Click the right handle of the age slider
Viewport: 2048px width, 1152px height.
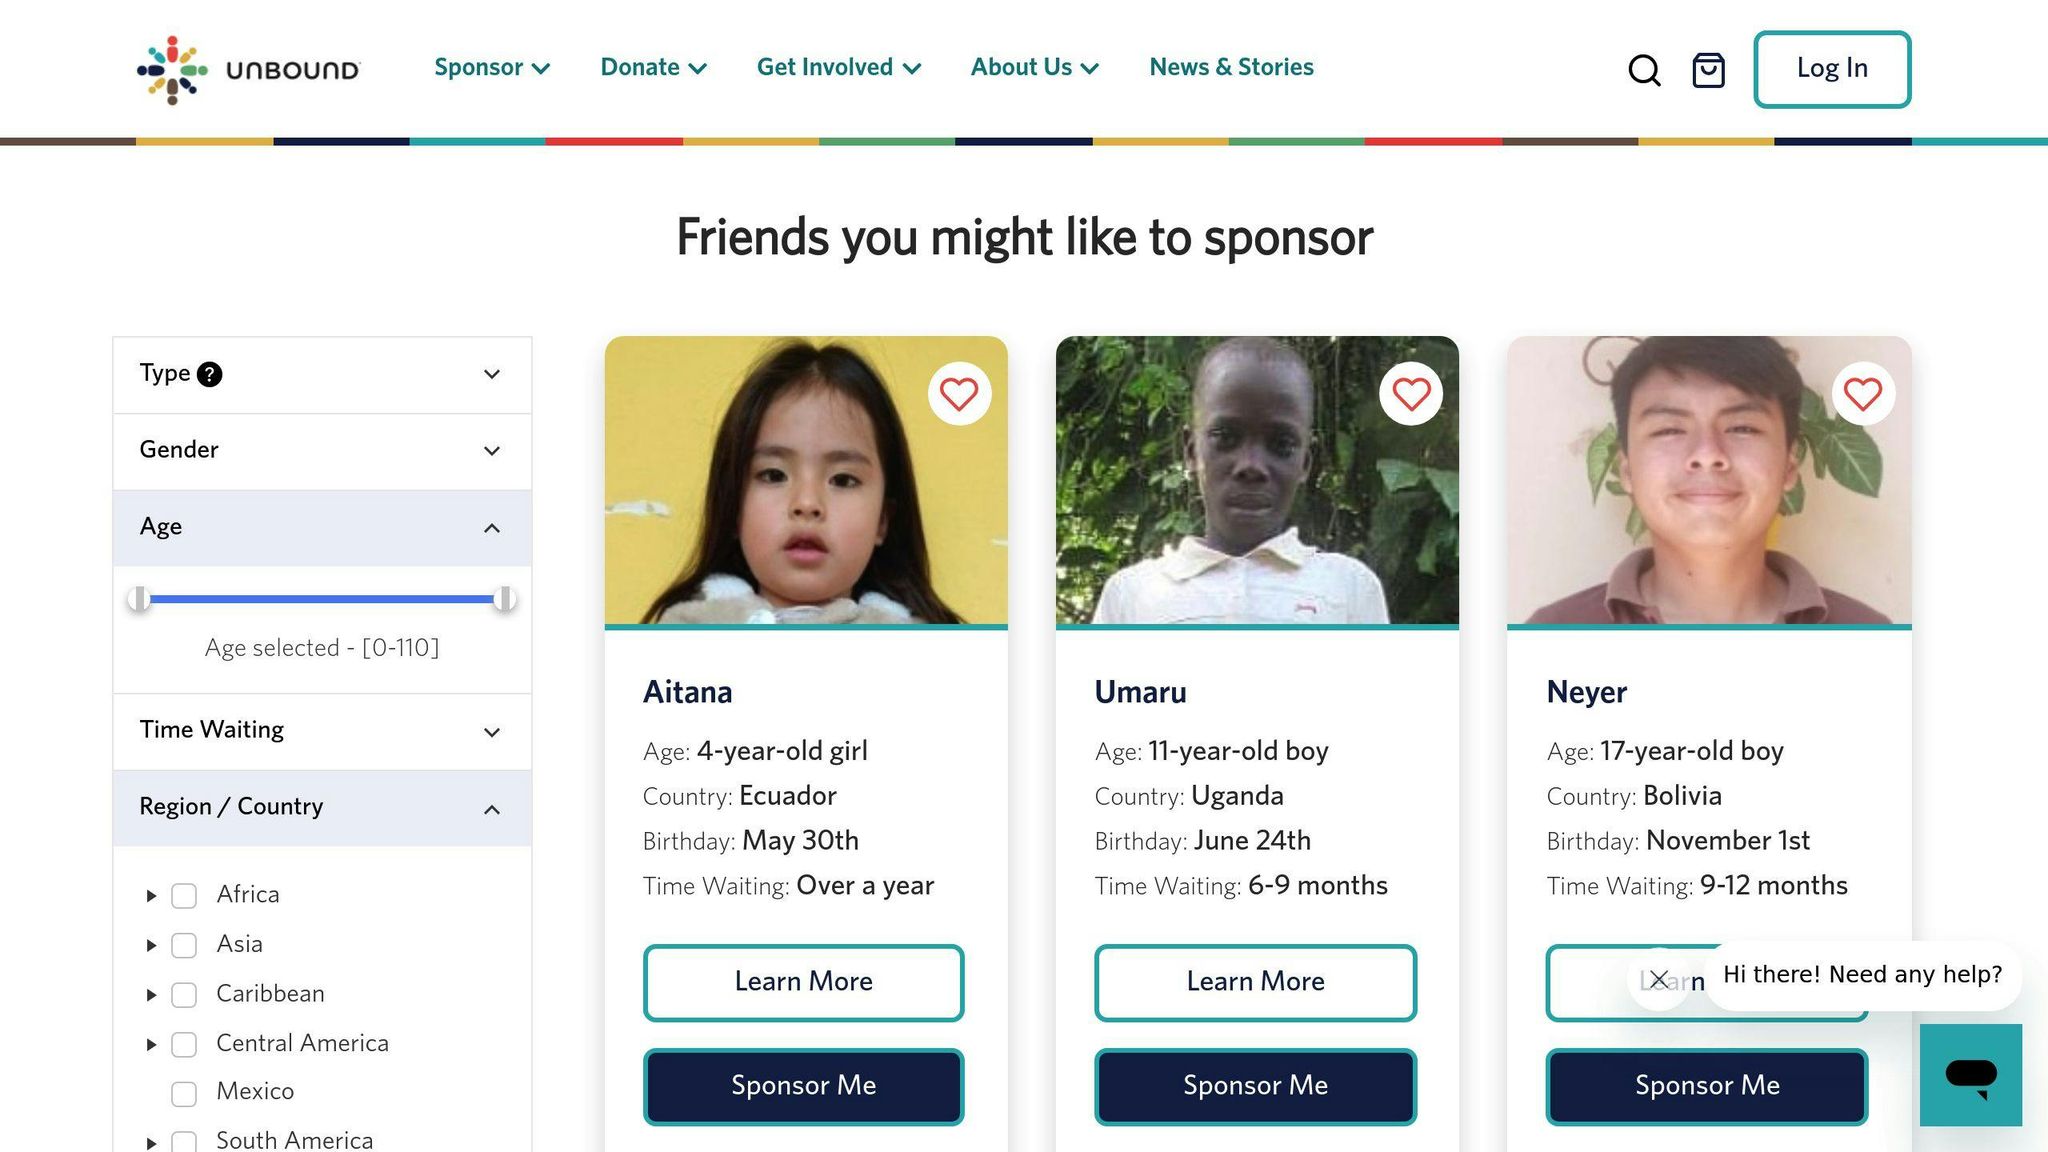click(x=505, y=599)
